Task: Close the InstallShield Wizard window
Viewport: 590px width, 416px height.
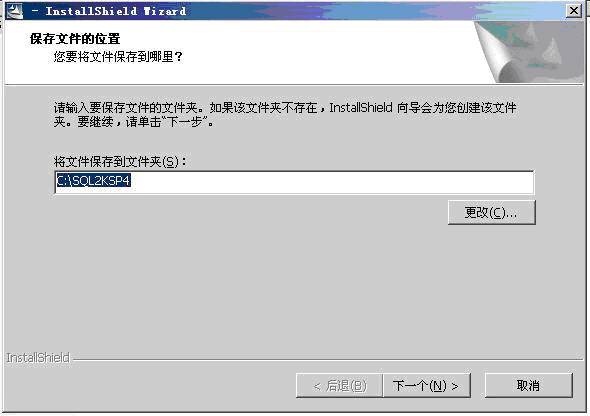Action: (574, 11)
